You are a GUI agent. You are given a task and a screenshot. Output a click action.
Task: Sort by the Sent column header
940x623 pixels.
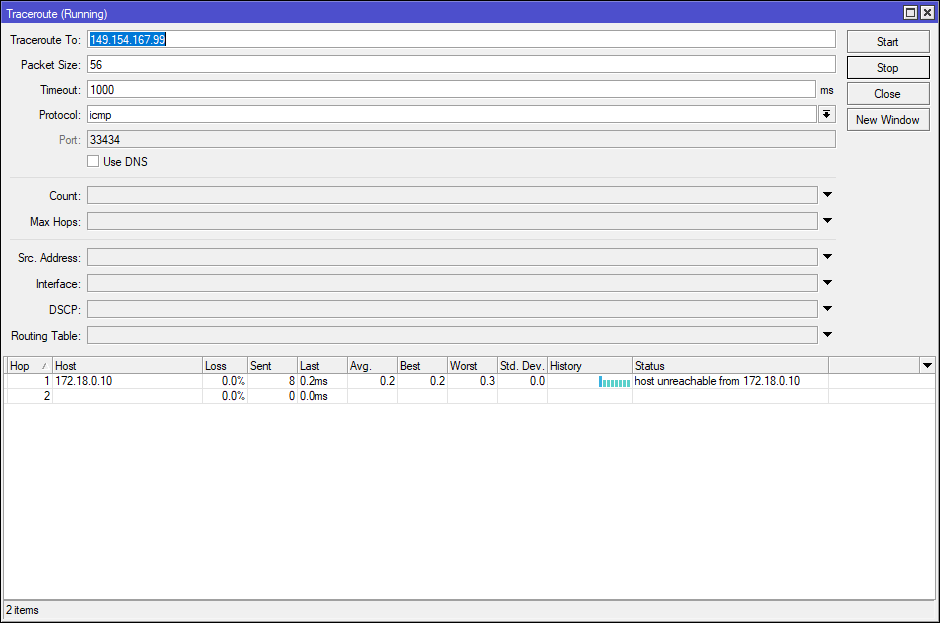(x=272, y=366)
